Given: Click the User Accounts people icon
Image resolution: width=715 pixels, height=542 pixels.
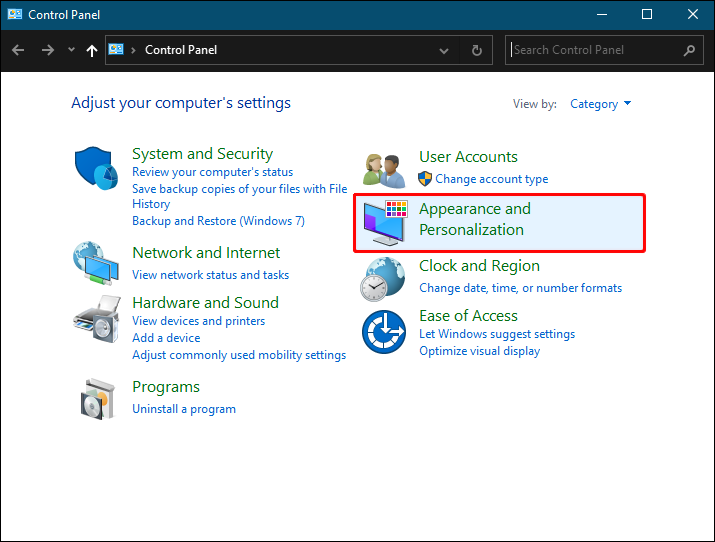Looking at the screenshot, I should coord(384,171).
